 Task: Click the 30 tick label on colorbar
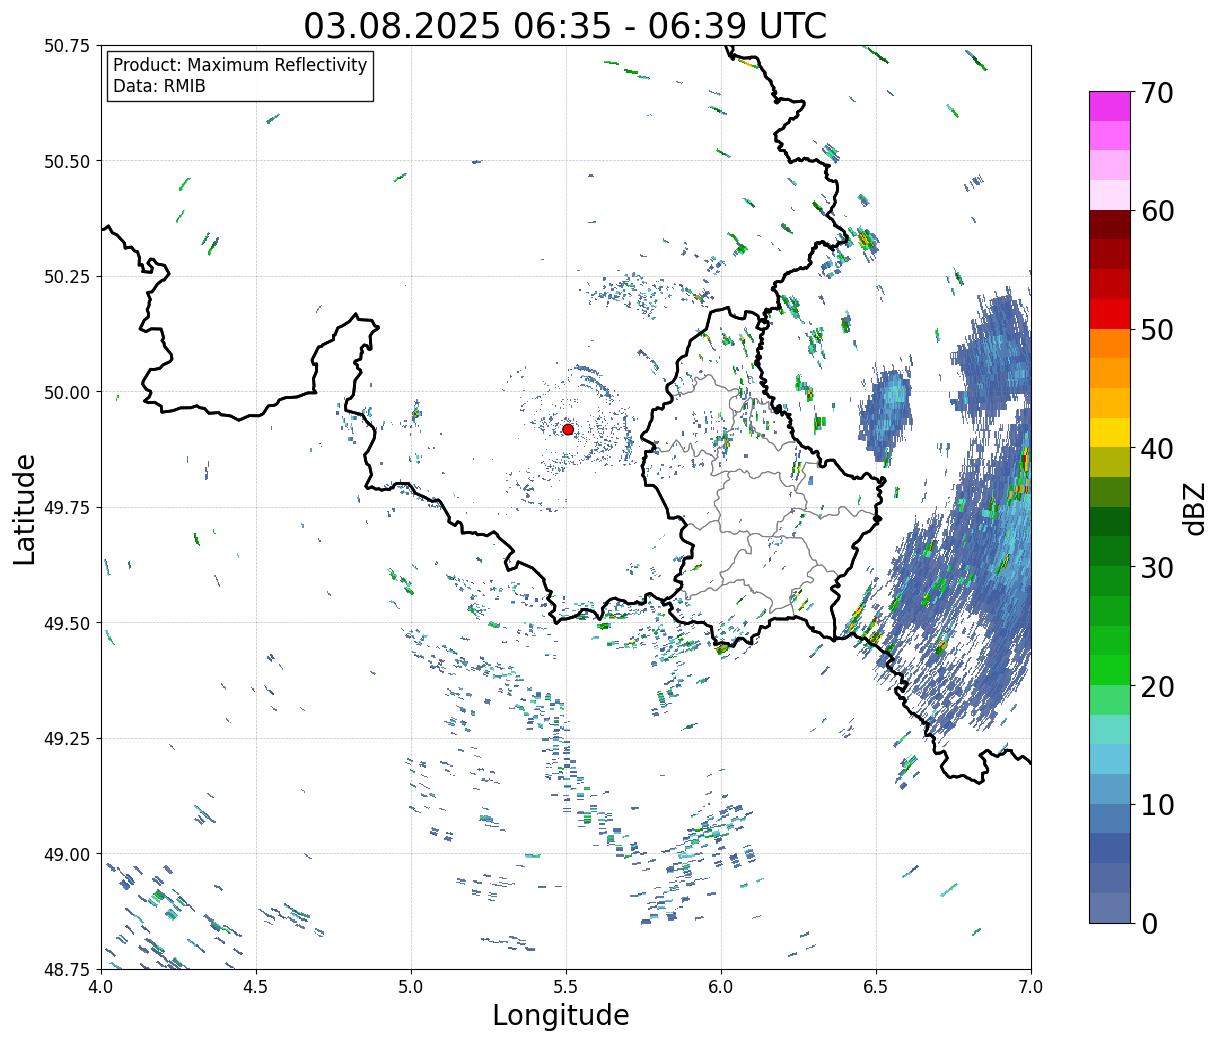pos(1156,567)
